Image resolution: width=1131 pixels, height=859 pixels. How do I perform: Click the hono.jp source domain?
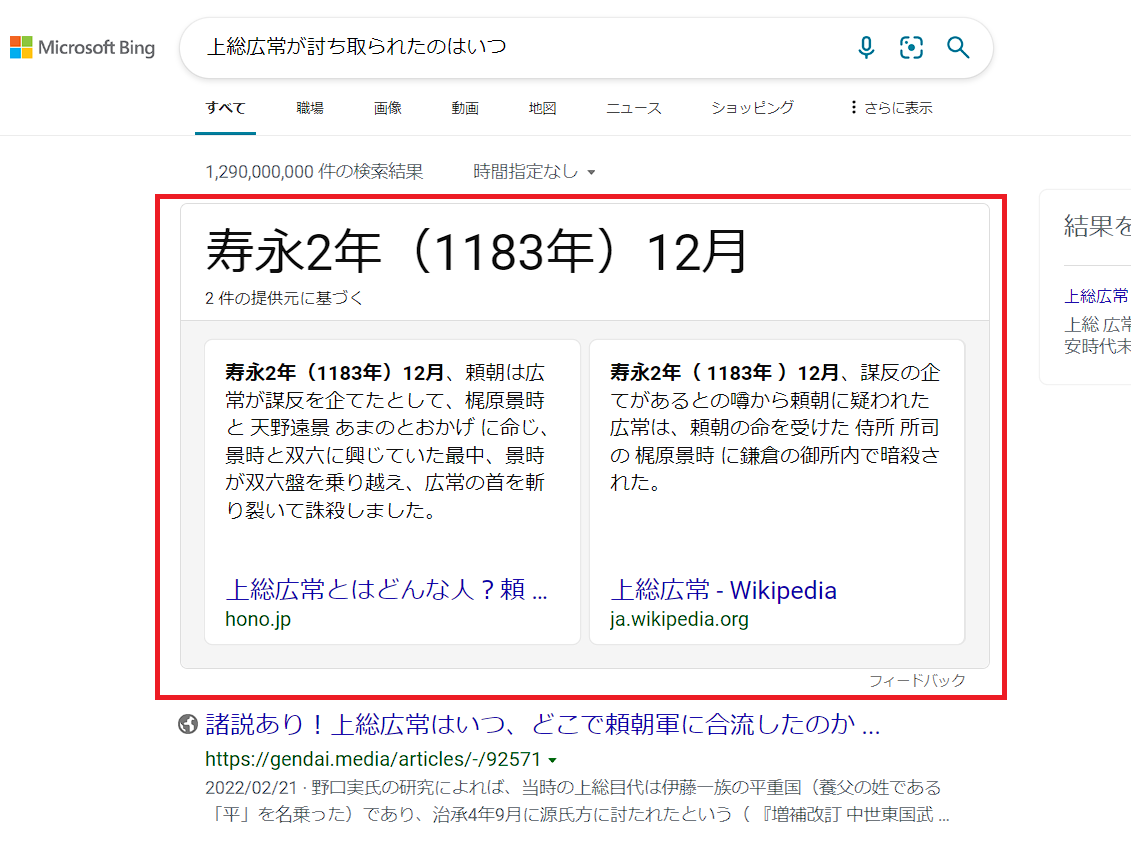(258, 620)
